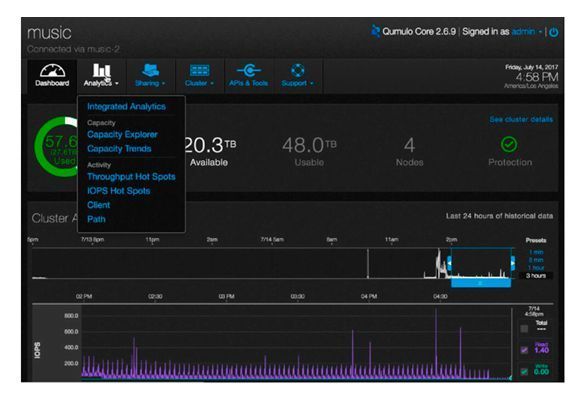Screen dimensions: 587x401
Task: Select the 3 hours preset
Action: pos(536,276)
